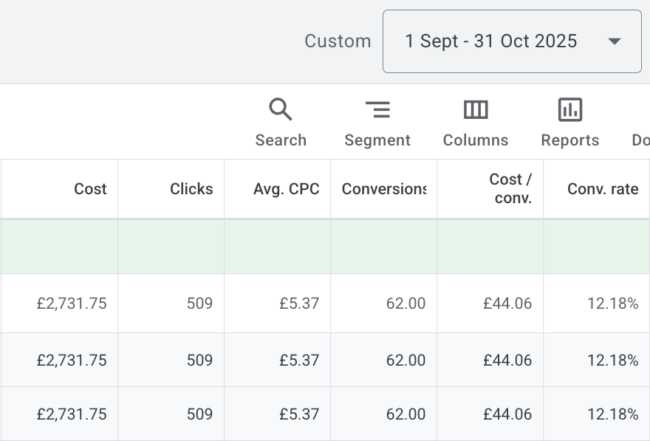650x441 pixels.
Task: Click the £2,731.75 cost in first data row
Action: [71, 304]
